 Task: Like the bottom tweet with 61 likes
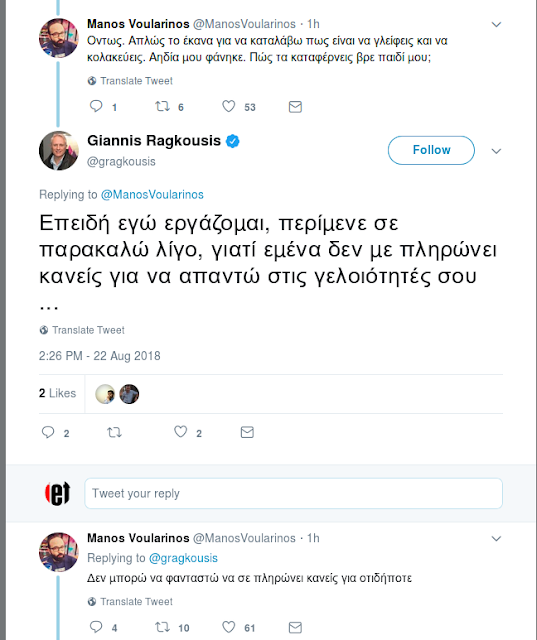pyautogui.click(x=229, y=627)
